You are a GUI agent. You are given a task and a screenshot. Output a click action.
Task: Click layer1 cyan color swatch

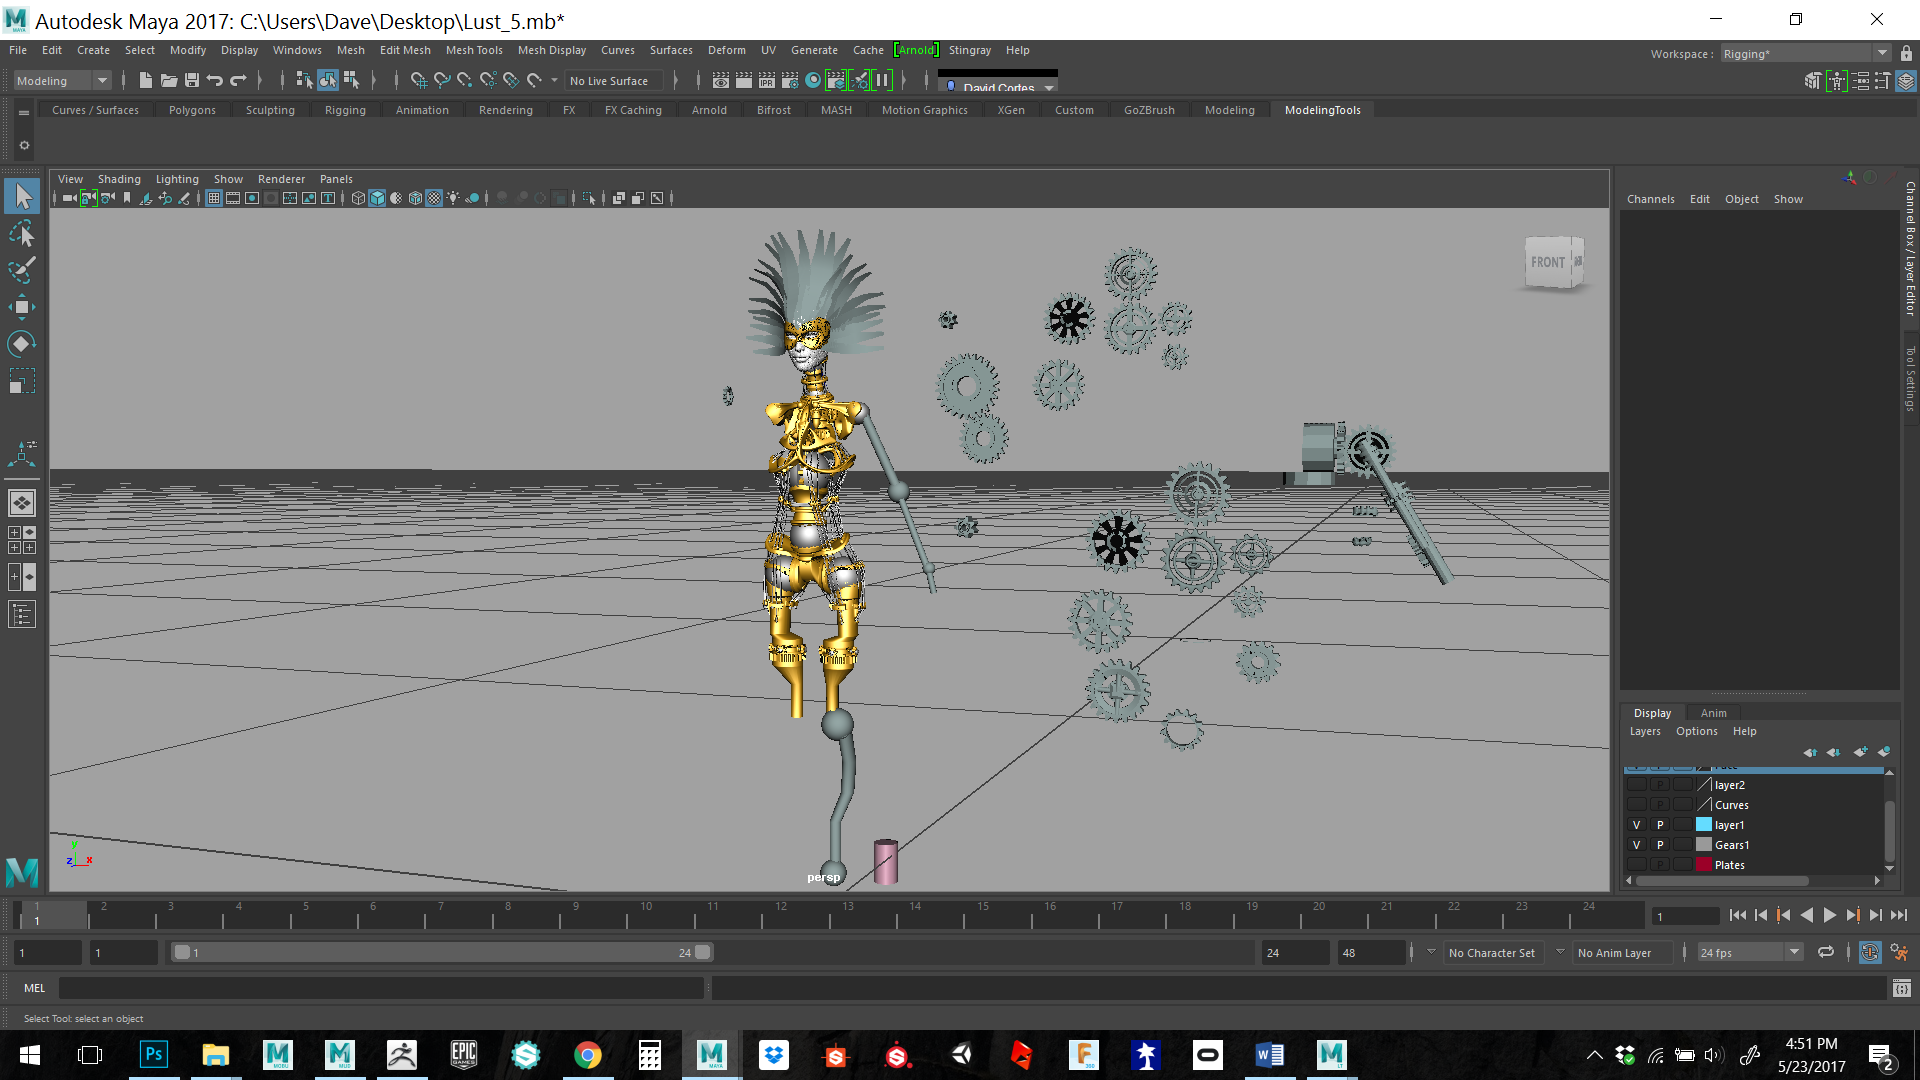(1704, 825)
